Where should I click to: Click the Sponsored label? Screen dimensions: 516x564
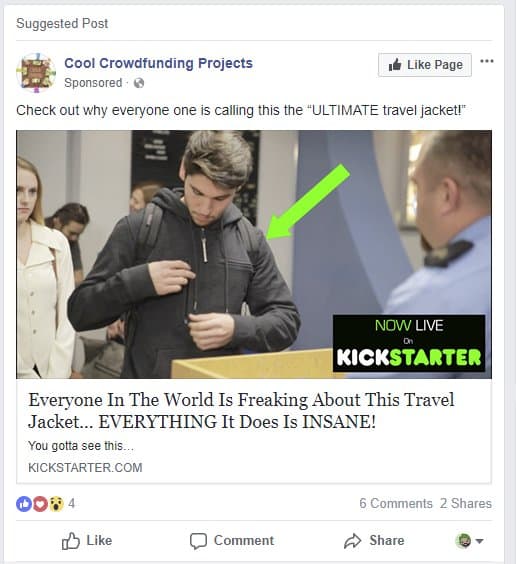[93, 83]
